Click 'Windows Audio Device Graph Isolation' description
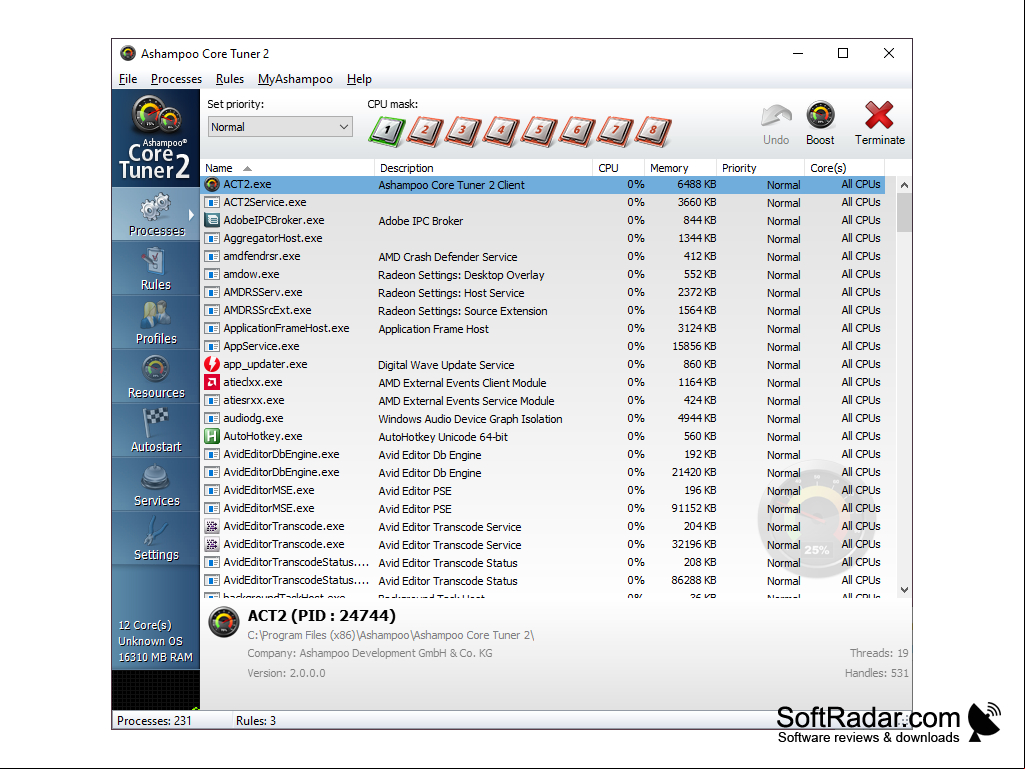 coord(470,419)
